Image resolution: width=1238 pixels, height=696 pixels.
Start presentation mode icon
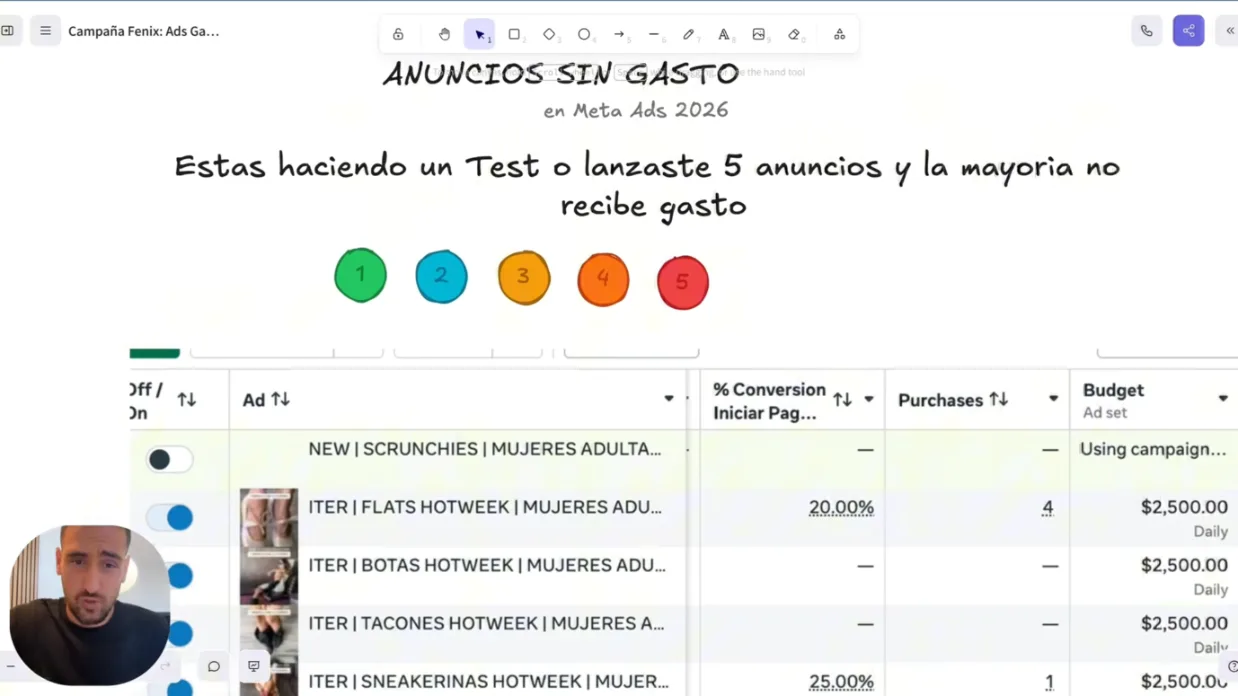point(254,666)
